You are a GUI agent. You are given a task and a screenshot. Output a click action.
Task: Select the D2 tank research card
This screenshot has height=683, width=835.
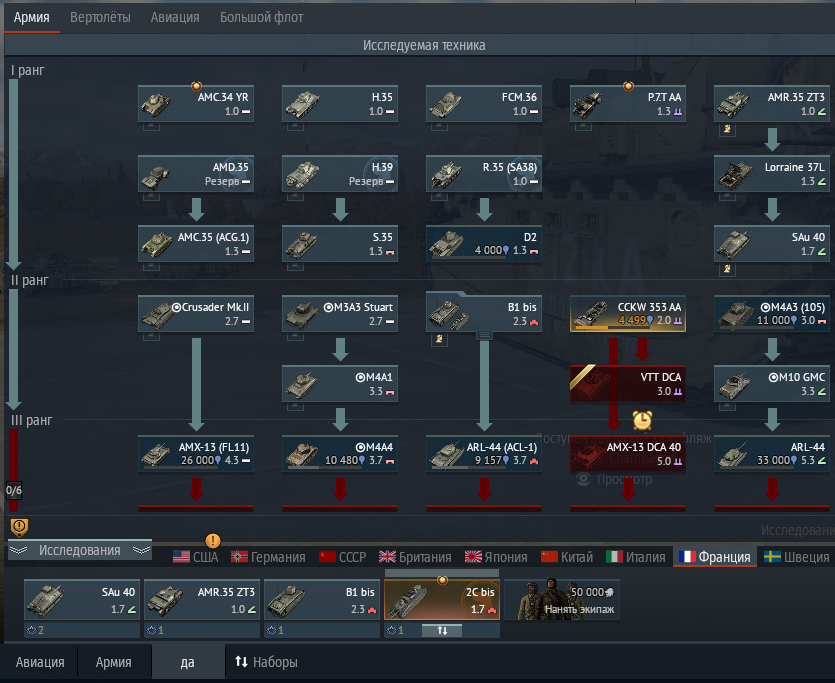(x=484, y=244)
